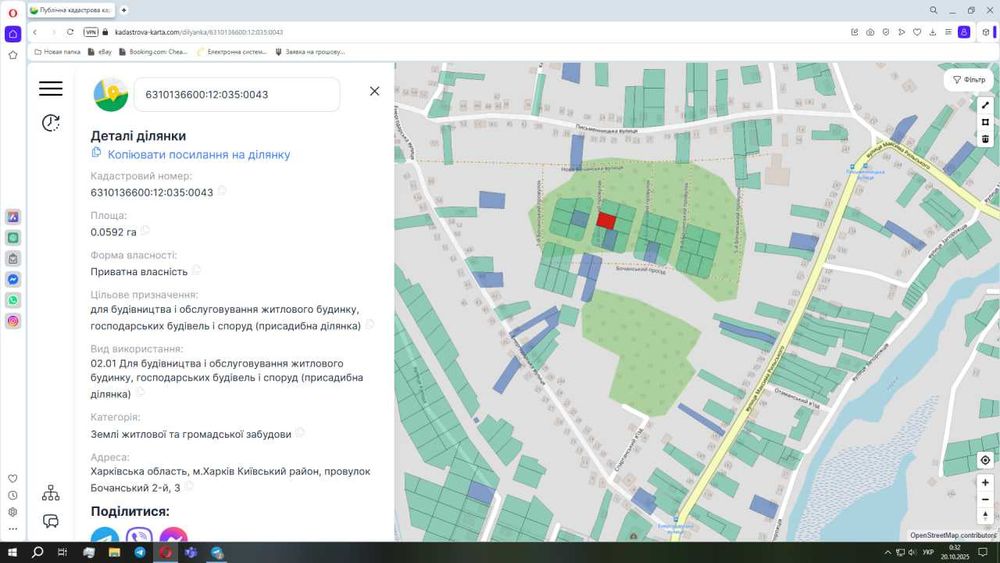Viewport: 1000px width, 563px height.
Task: Copy the area value 0.0592 га
Action: coord(145,231)
